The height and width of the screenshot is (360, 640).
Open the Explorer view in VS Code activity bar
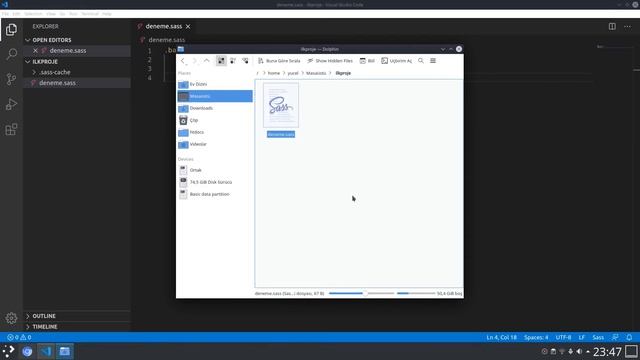11,29
